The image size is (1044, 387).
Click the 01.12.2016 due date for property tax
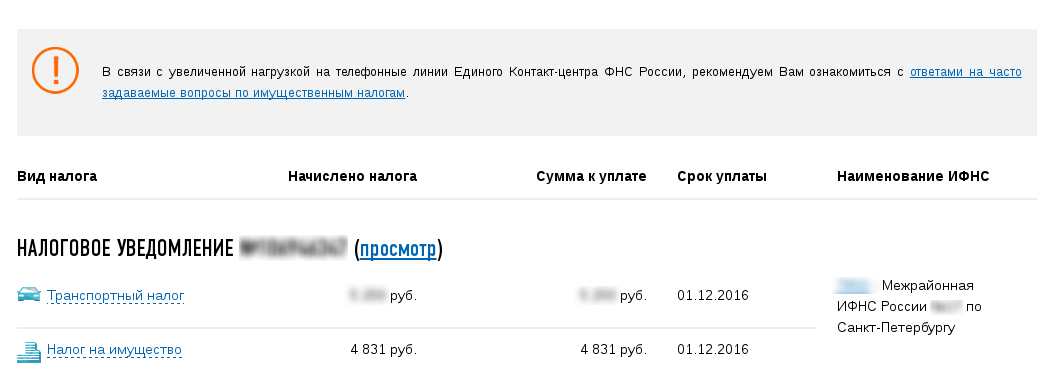coord(713,350)
